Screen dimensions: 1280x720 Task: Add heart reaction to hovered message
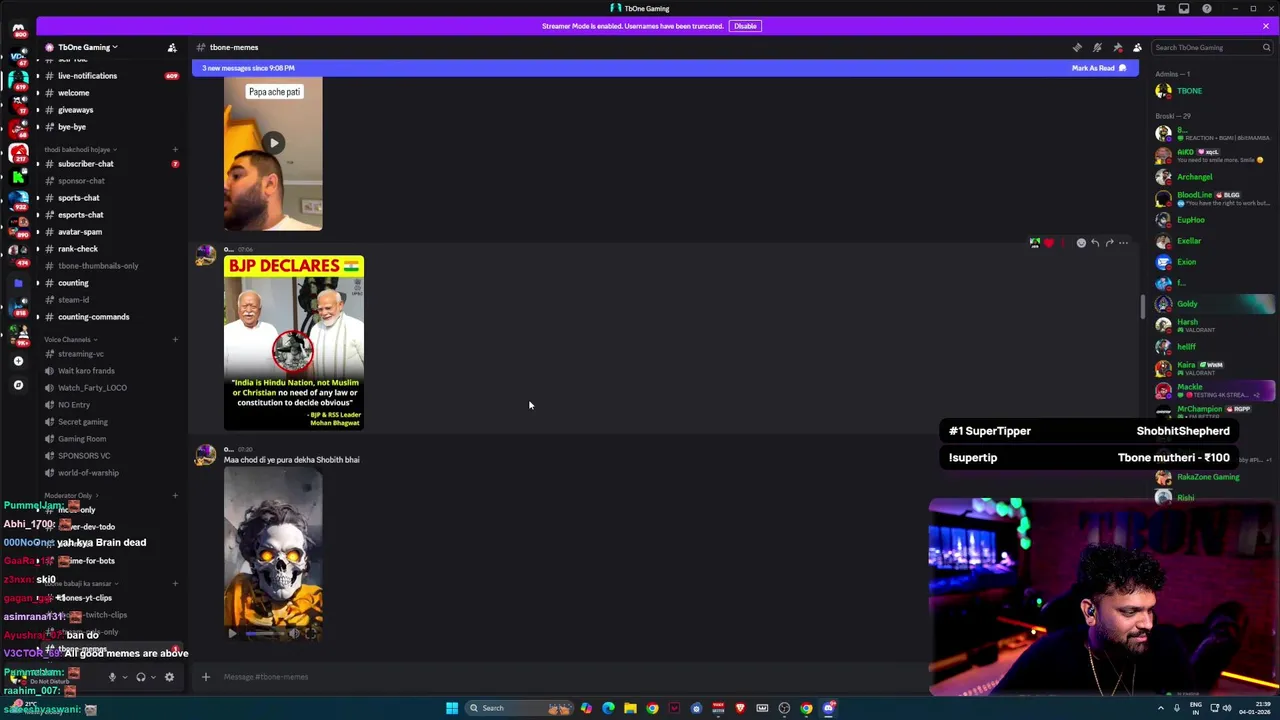click(1049, 243)
